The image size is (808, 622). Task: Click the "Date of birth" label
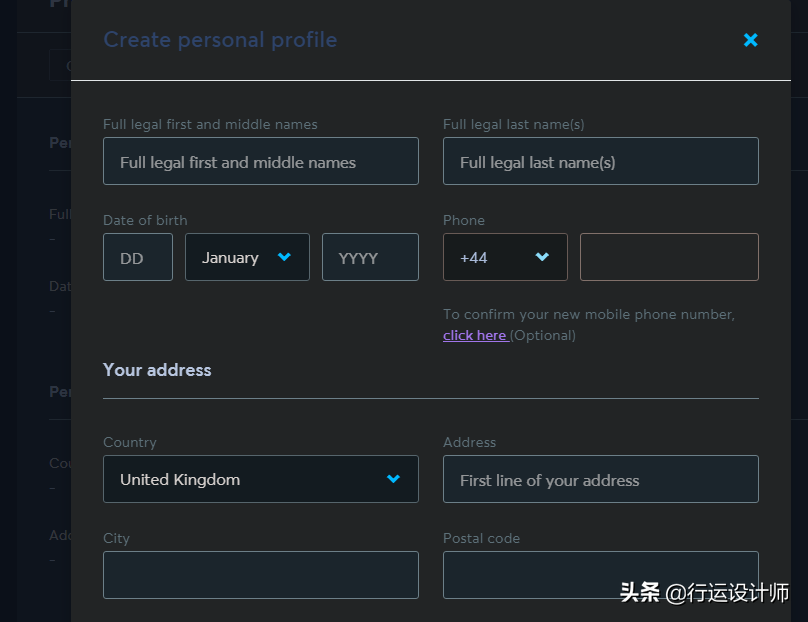tap(145, 220)
